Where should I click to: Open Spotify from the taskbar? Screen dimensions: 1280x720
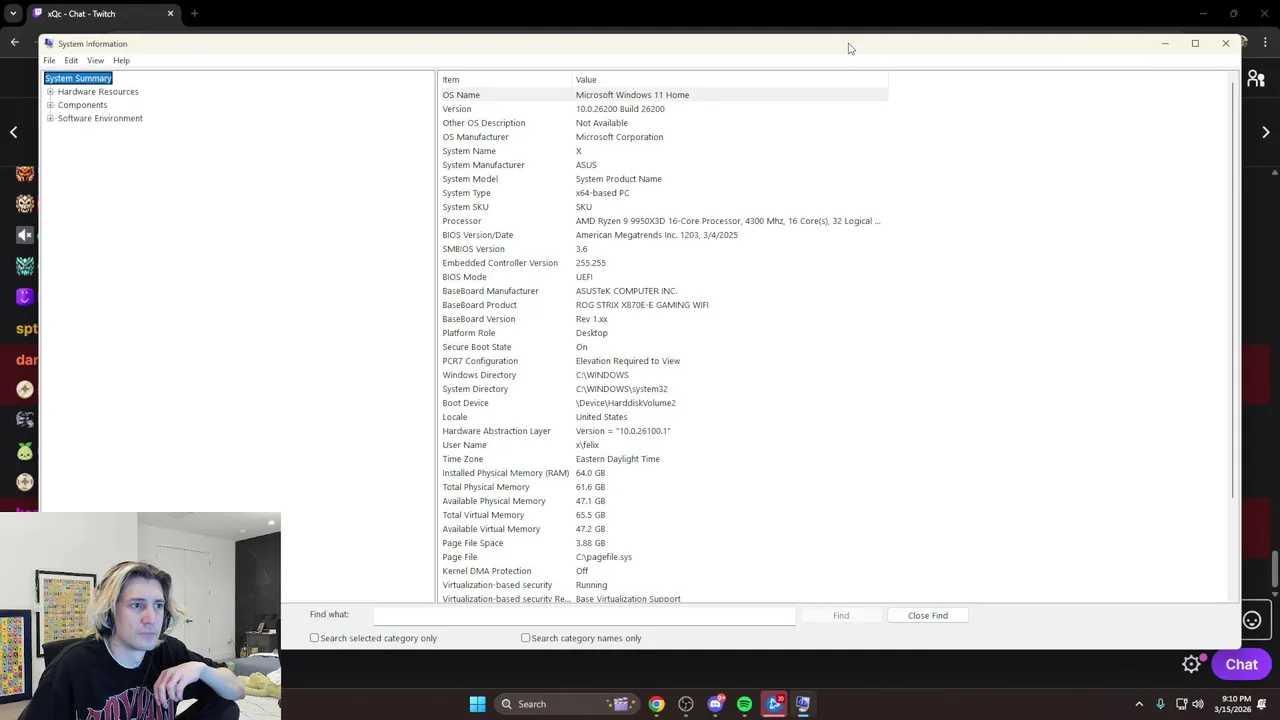click(x=744, y=704)
